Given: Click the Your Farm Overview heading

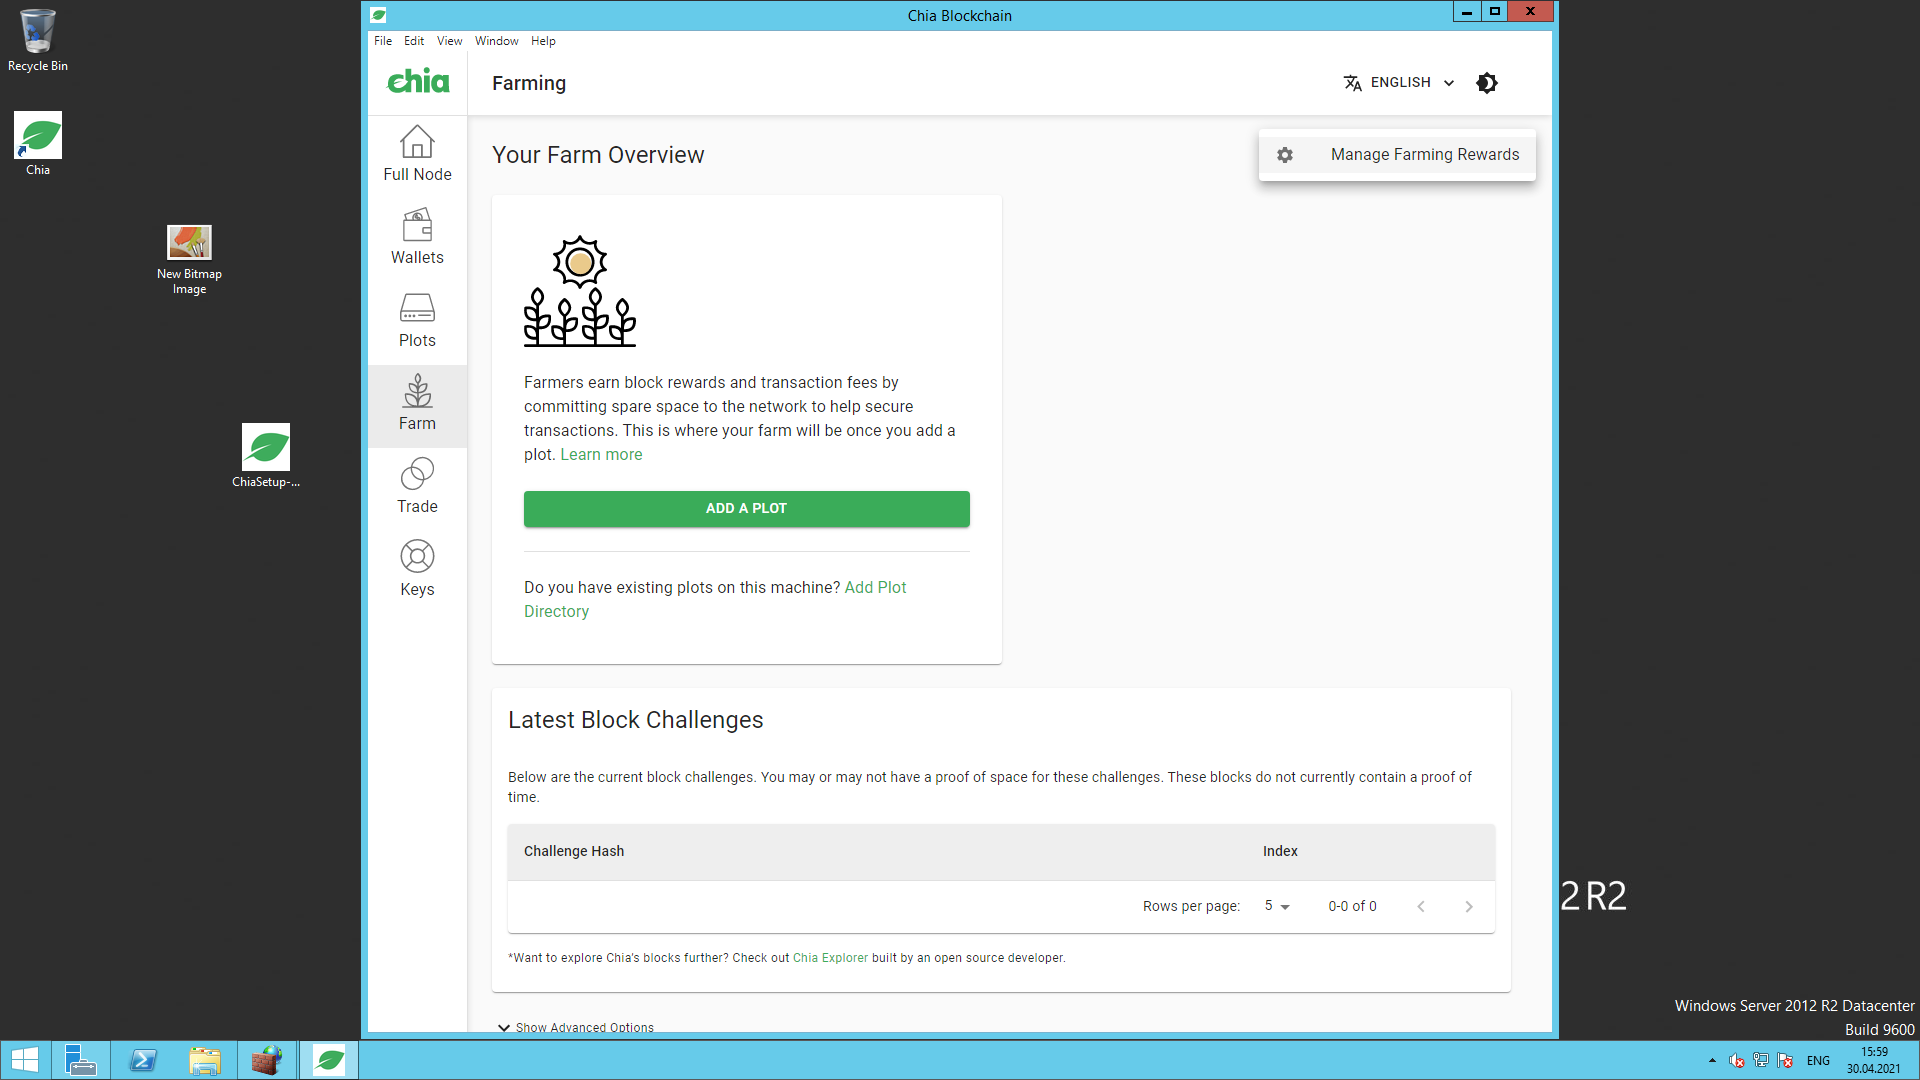Looking at the screenshot, I should pos(598,155).
